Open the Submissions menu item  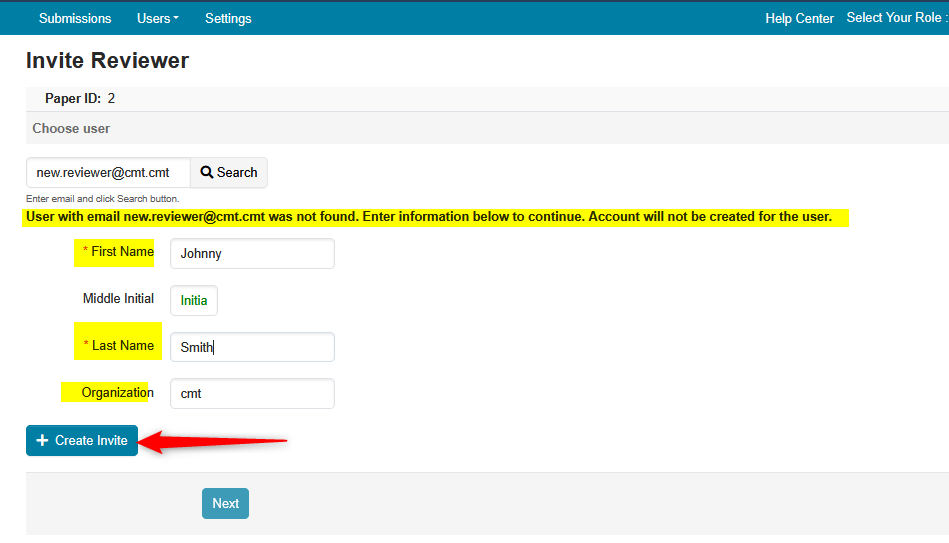[x=75, y=18]
